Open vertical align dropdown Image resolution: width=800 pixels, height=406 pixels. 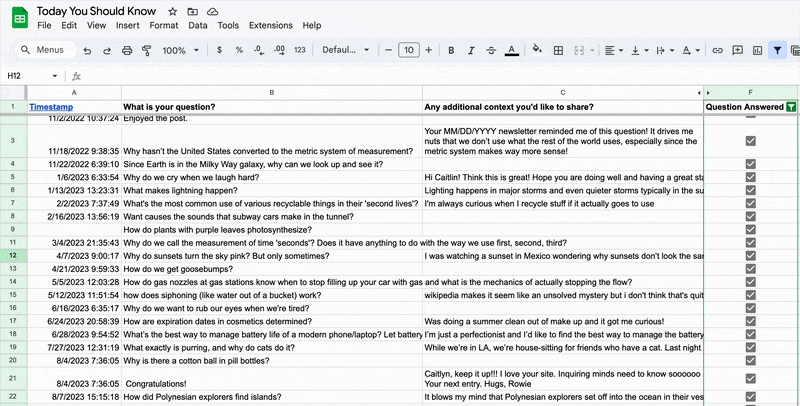tap(640, 50)
